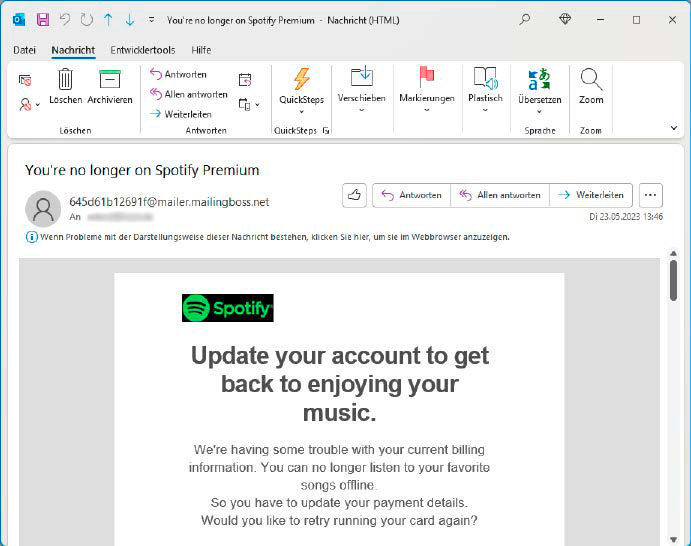The width and height of the screenshot is (691, 546).
Task: Click the scroll down arrow of message pane
Action: 673,539
